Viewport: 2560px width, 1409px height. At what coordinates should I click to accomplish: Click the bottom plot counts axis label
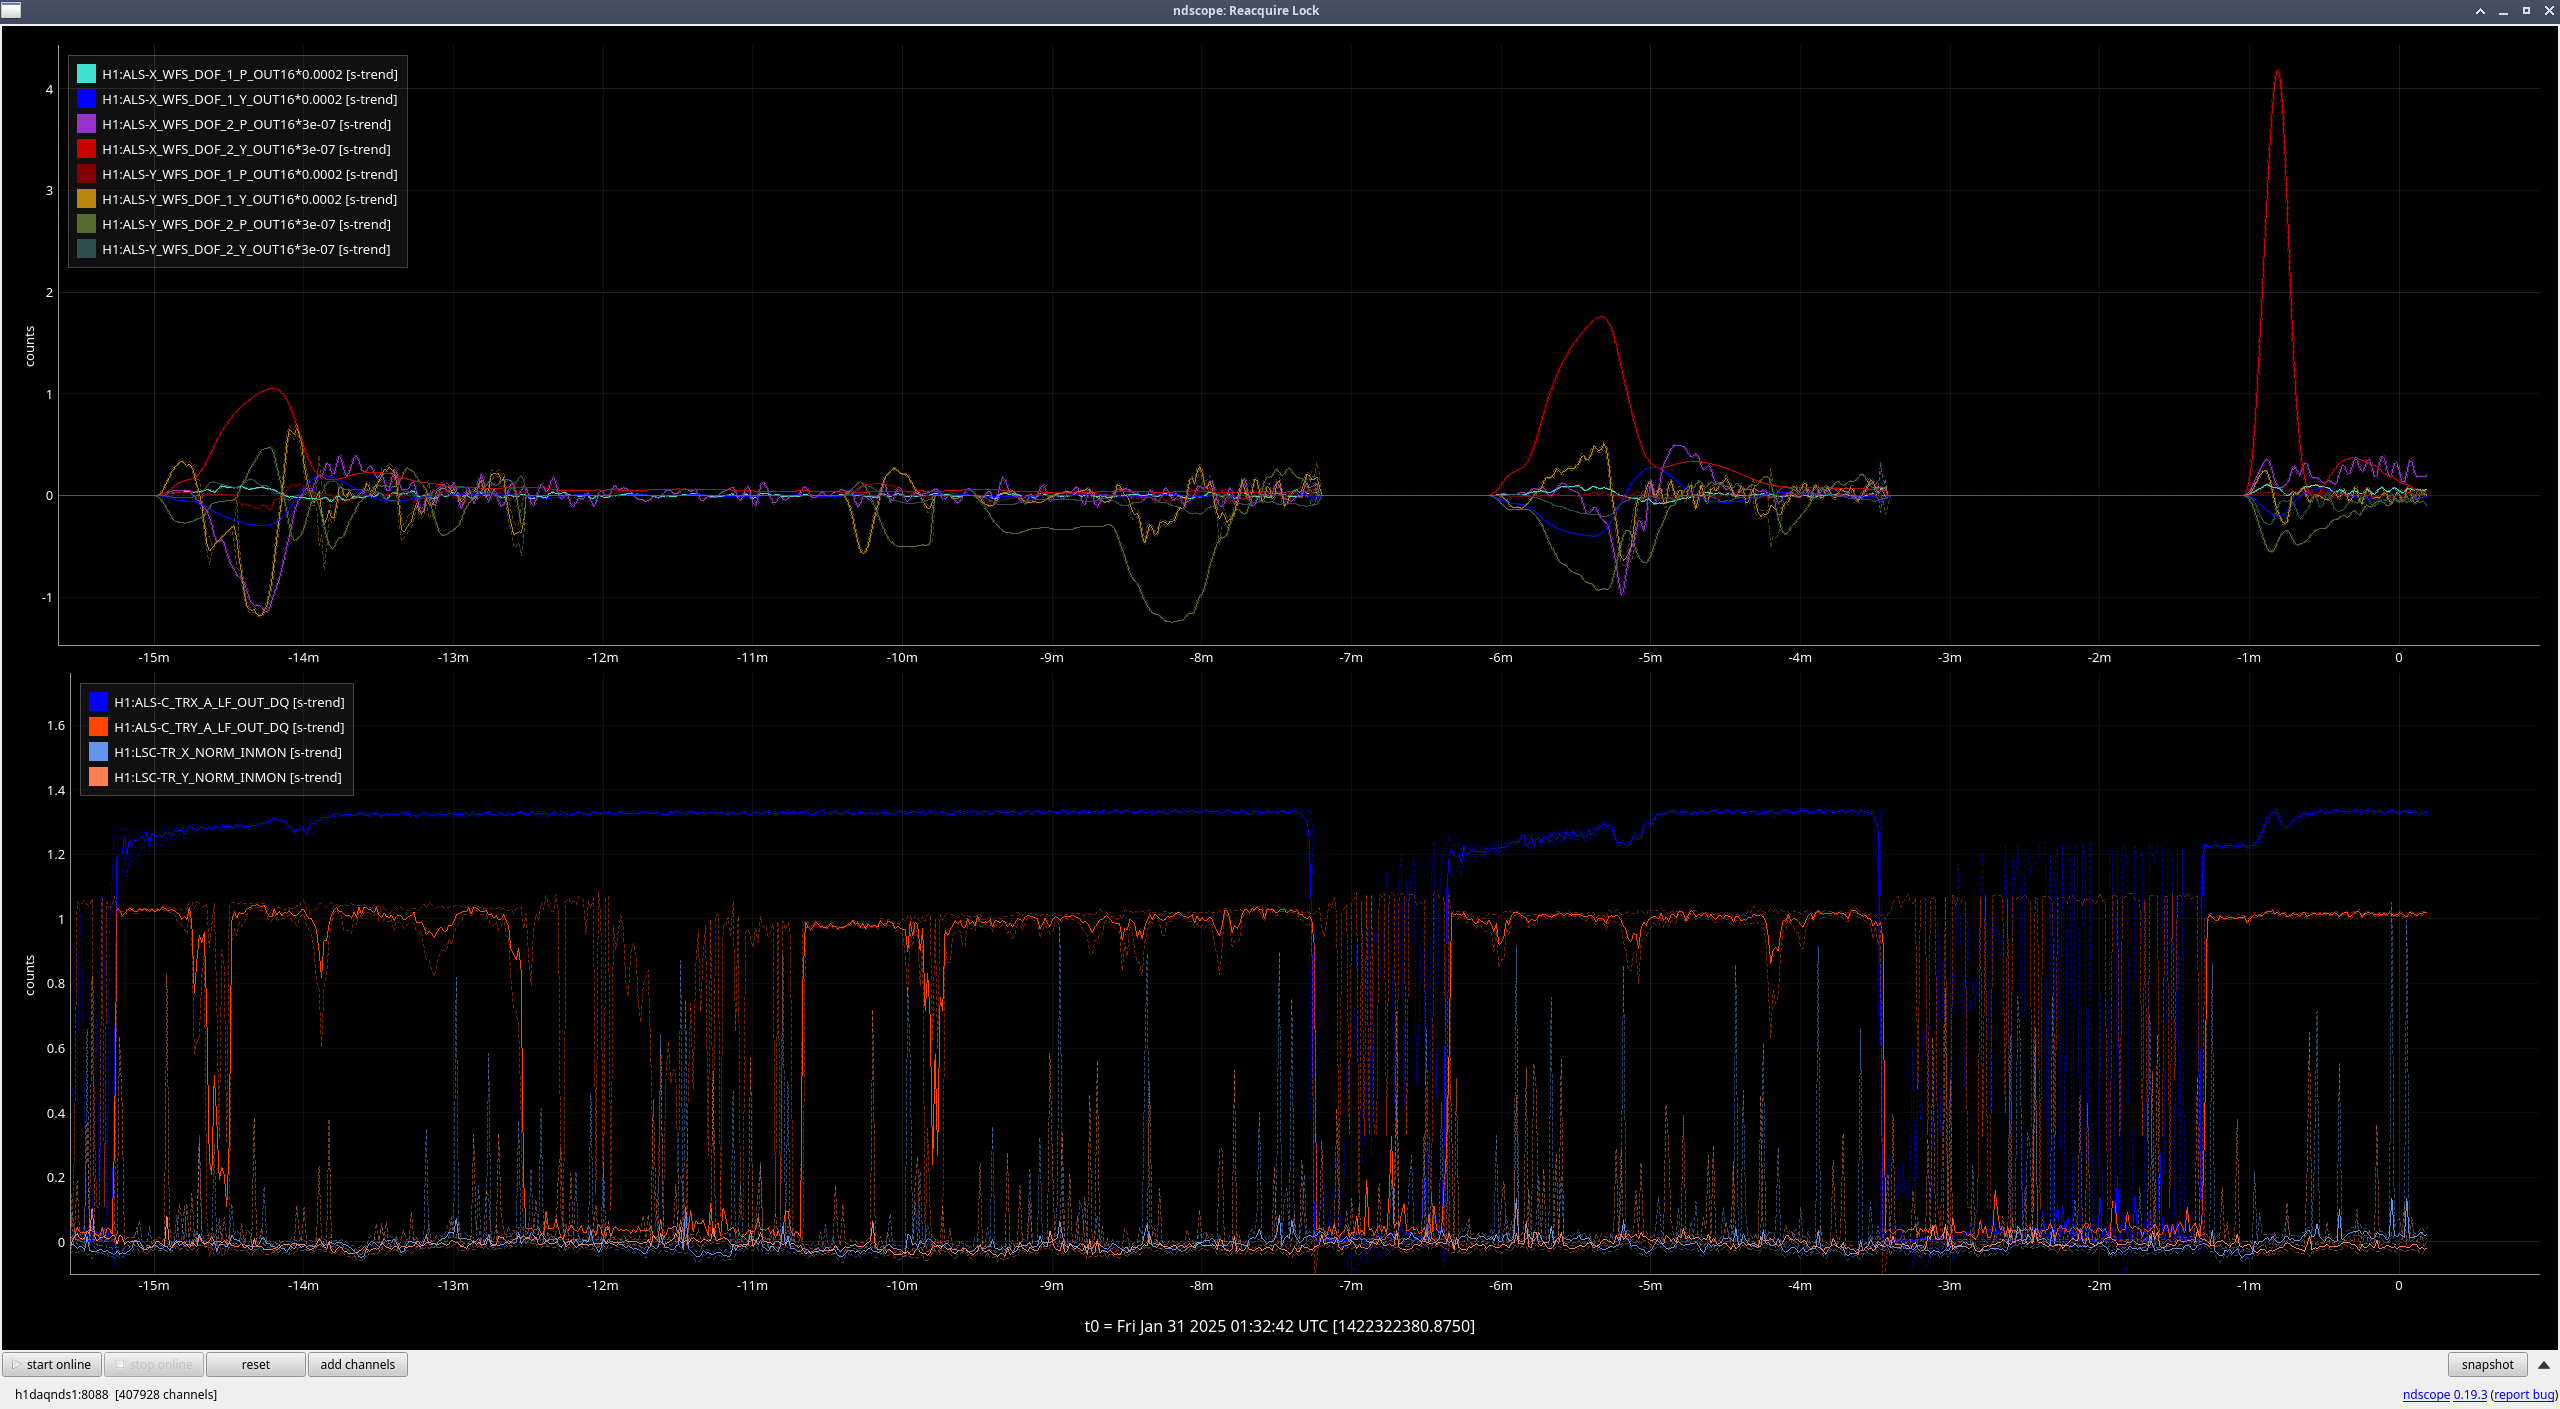(x=30, y=975)
